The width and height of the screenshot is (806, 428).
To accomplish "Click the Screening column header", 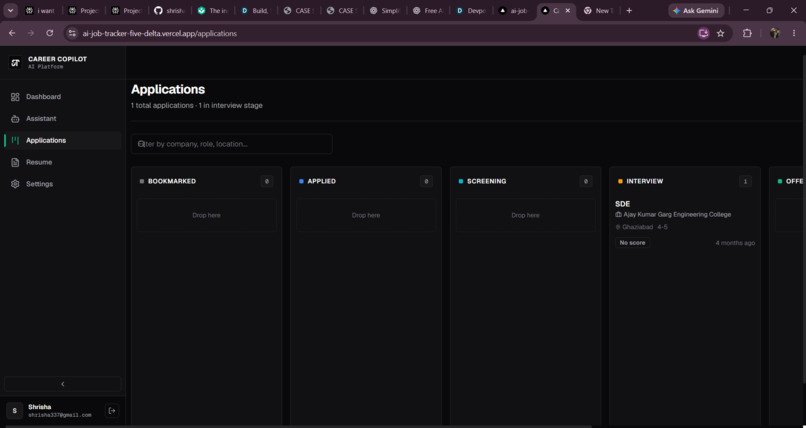I will pyautogui.click(x=486, y=181).
